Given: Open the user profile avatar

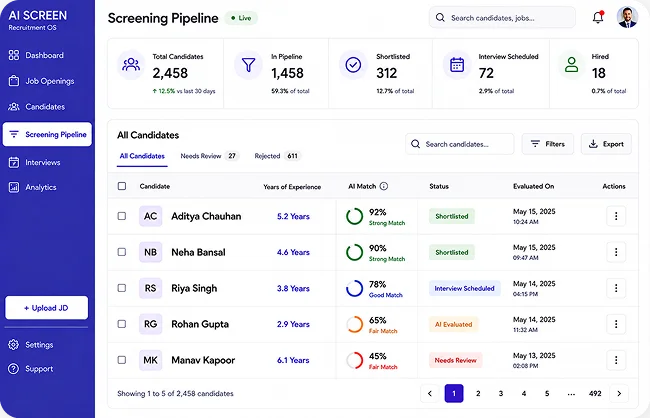Looking at the screenshot, I should tap(627, 17).
